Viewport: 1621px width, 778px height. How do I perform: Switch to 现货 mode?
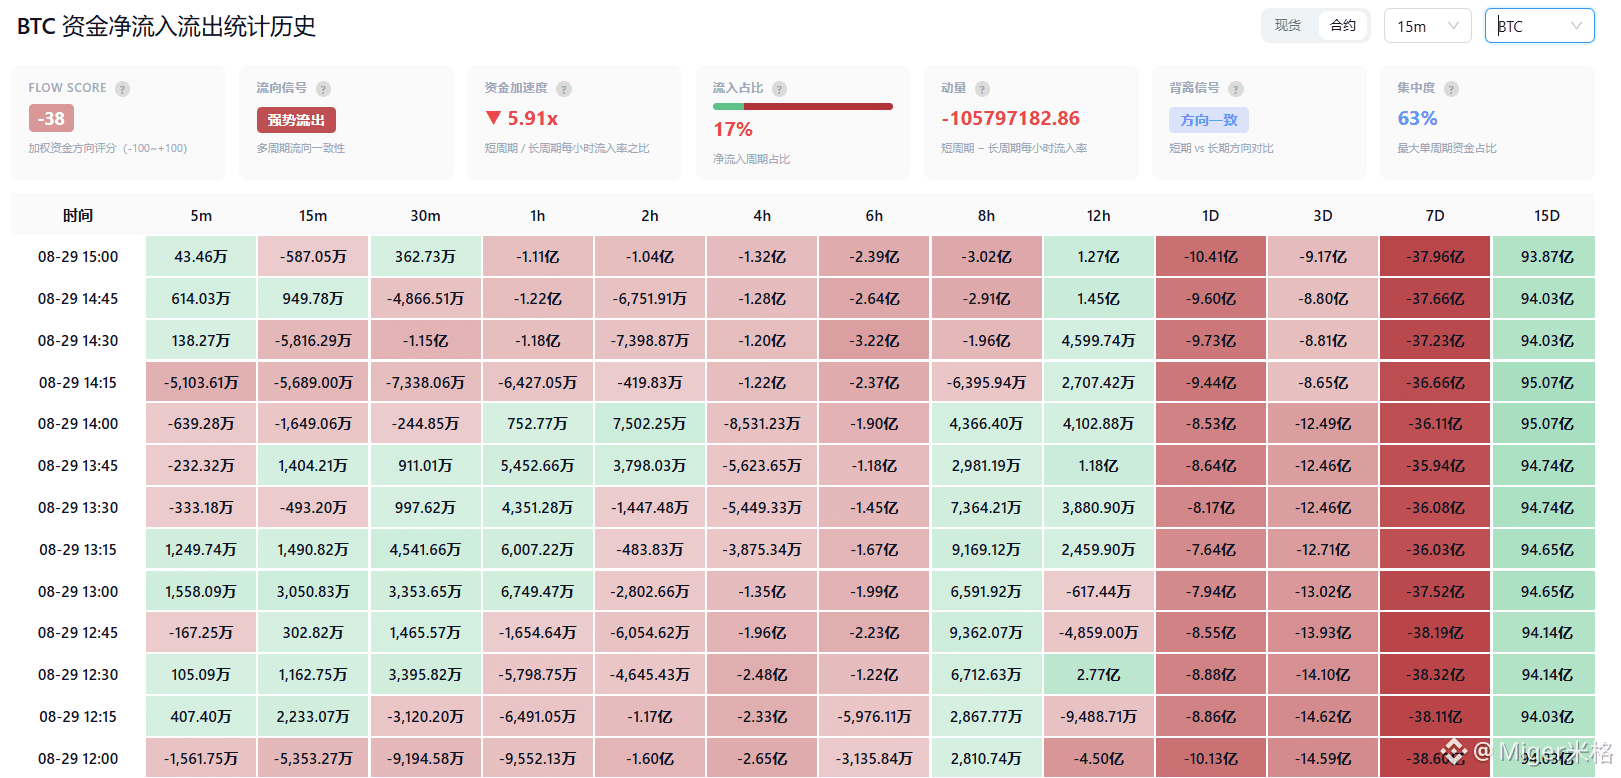pyautogui.click(x=1288, y=26)
